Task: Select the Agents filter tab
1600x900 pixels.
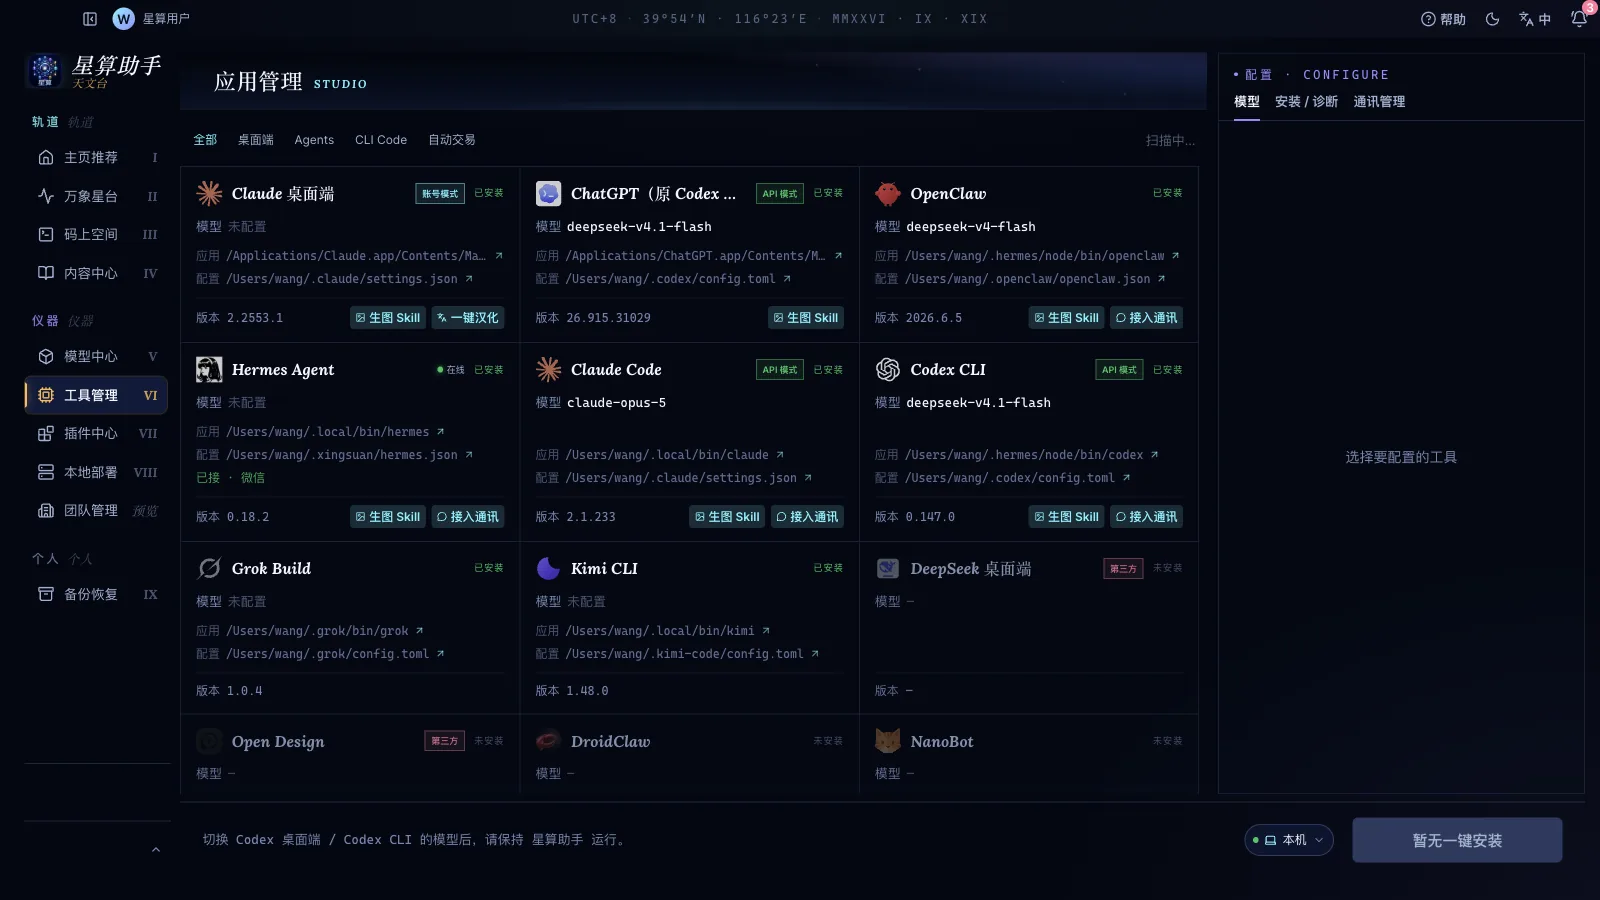Action: (314, 140)
